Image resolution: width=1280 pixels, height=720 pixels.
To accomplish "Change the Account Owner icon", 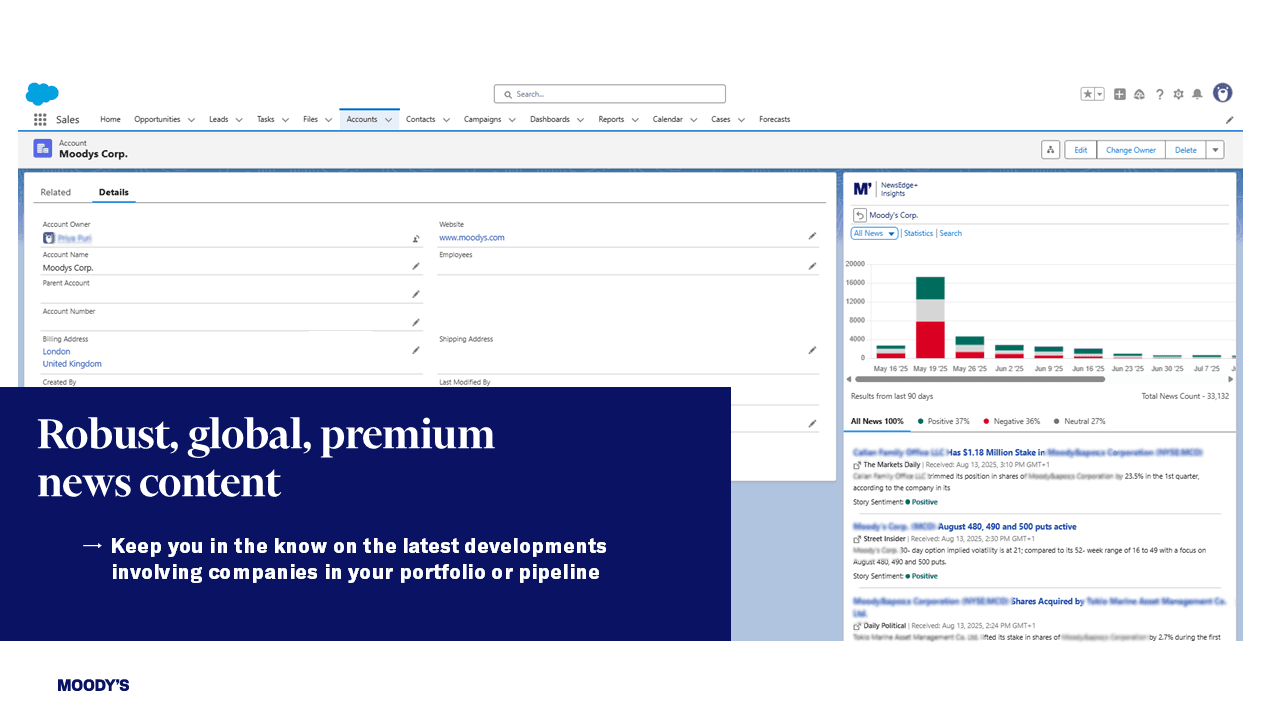I will [416, 239].
